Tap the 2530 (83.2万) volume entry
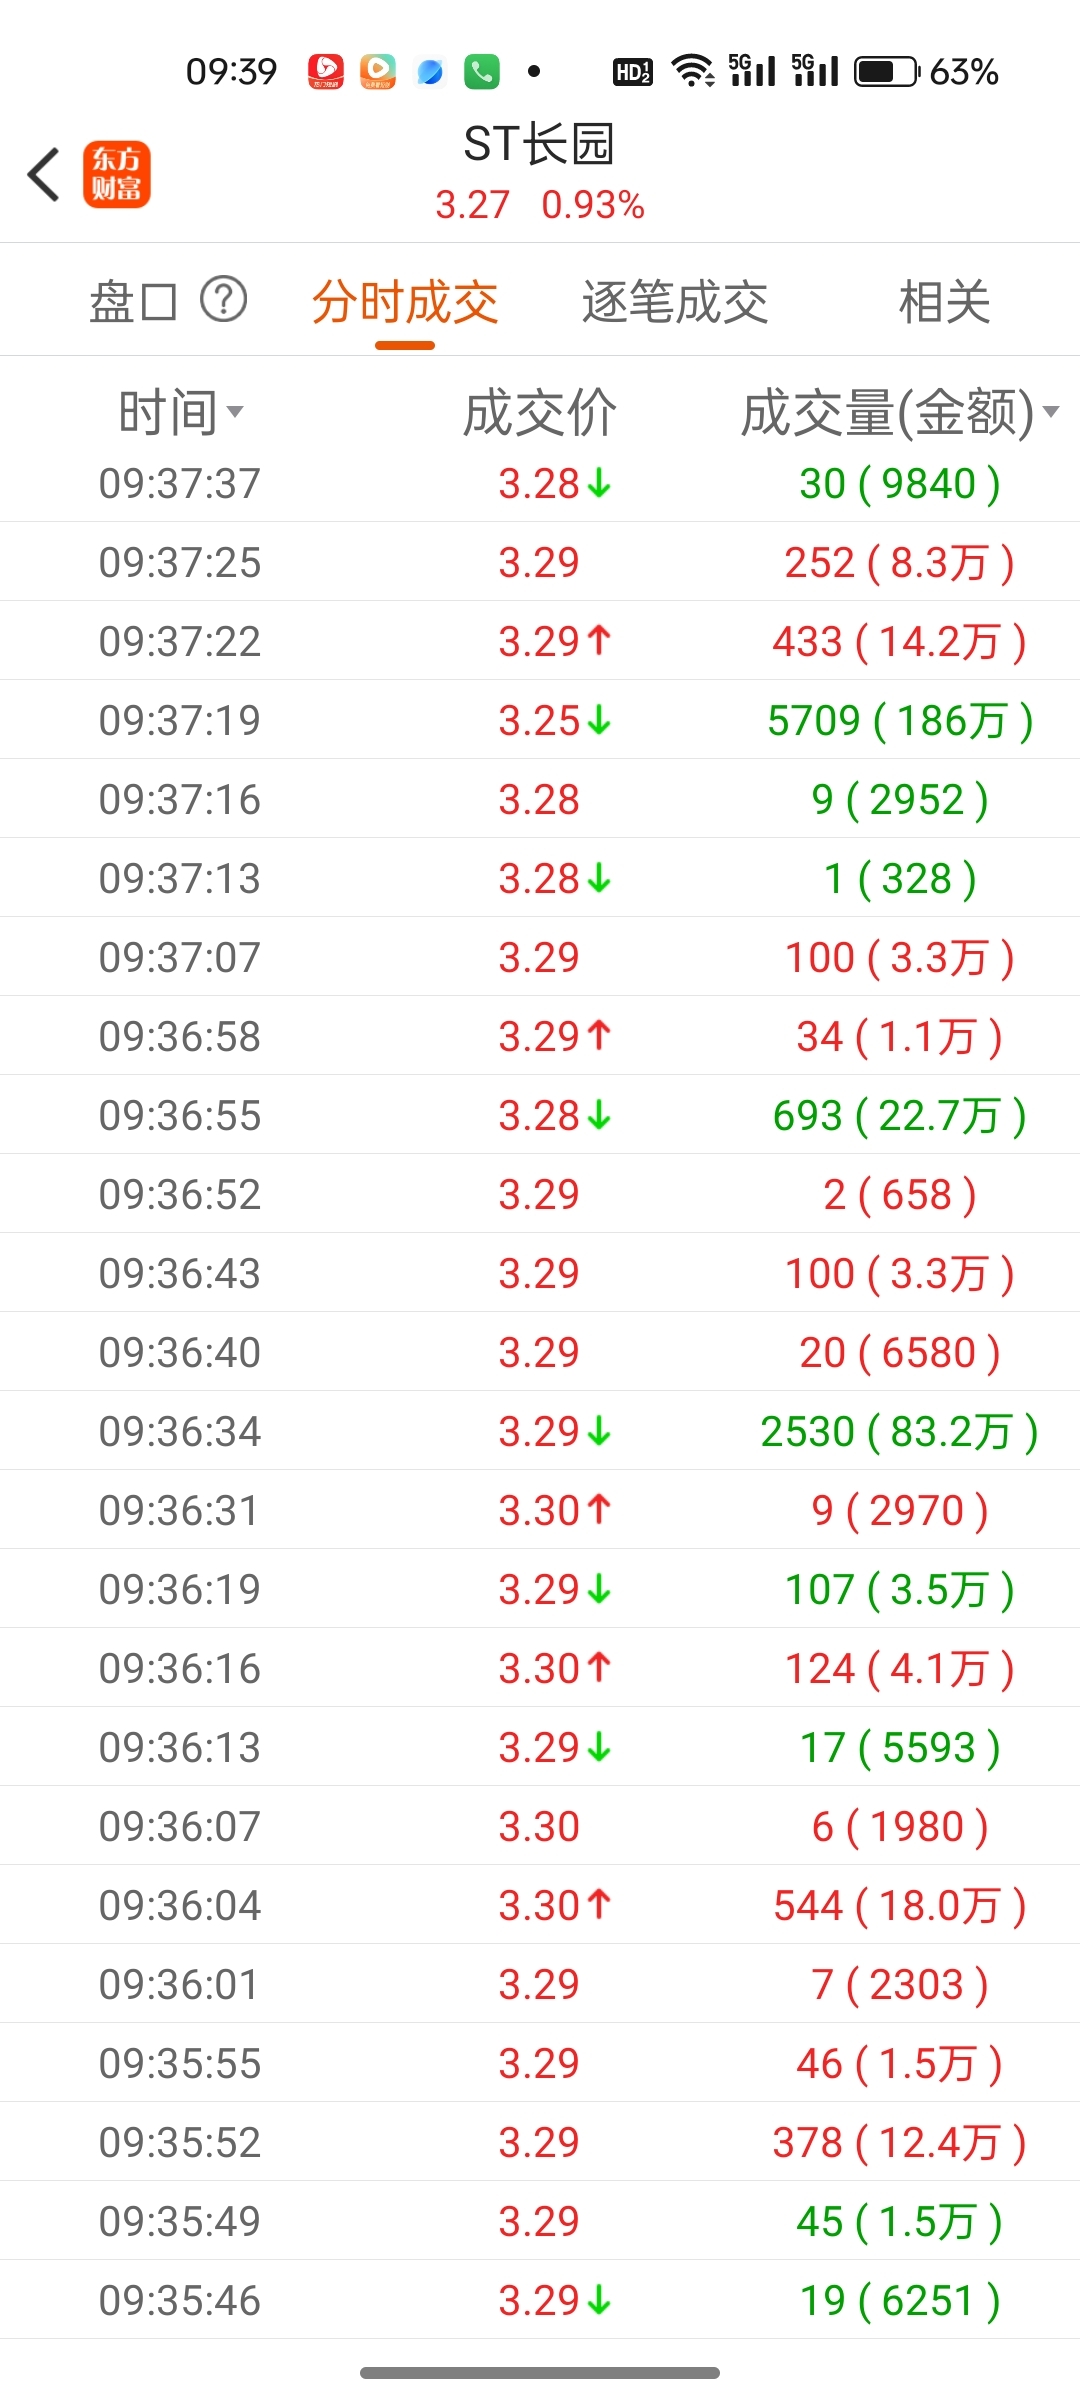 coord(900,1431)
